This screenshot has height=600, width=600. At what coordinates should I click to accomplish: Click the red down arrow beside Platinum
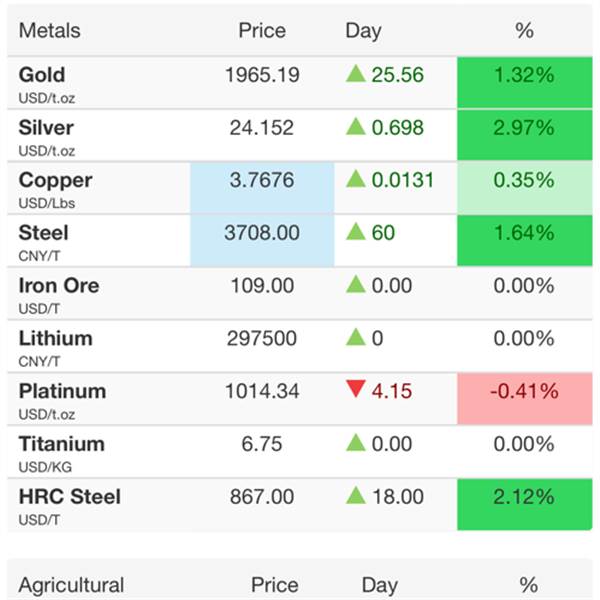click(x=355, y=391)
